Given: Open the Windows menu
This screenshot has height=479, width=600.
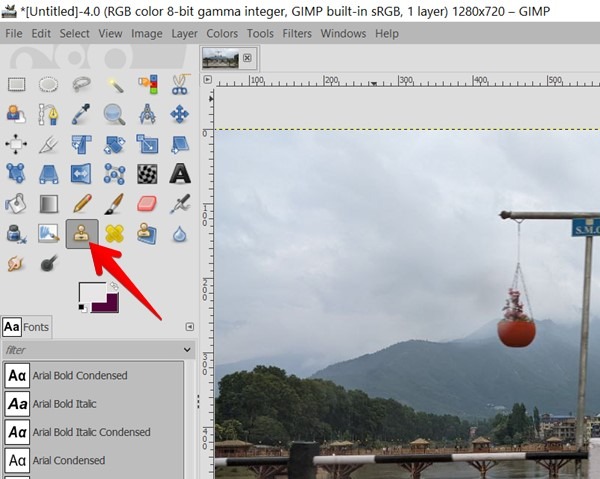Looking at the screenshot, I should tap(343, 34).
